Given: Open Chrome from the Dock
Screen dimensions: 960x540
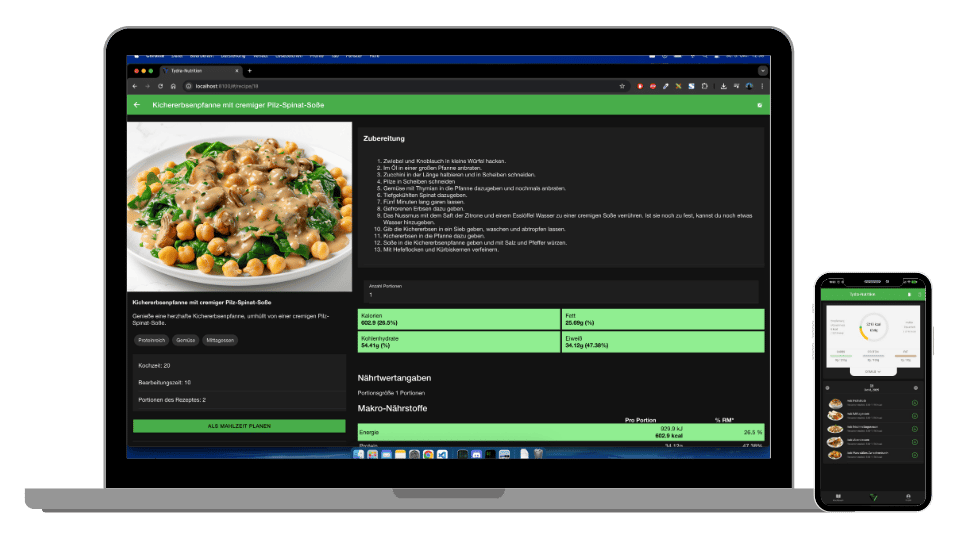Looking at the screenshot, I should coord(428,454).
